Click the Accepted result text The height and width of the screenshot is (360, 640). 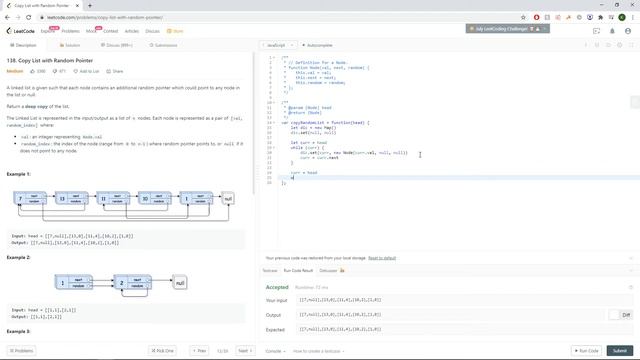277,287
